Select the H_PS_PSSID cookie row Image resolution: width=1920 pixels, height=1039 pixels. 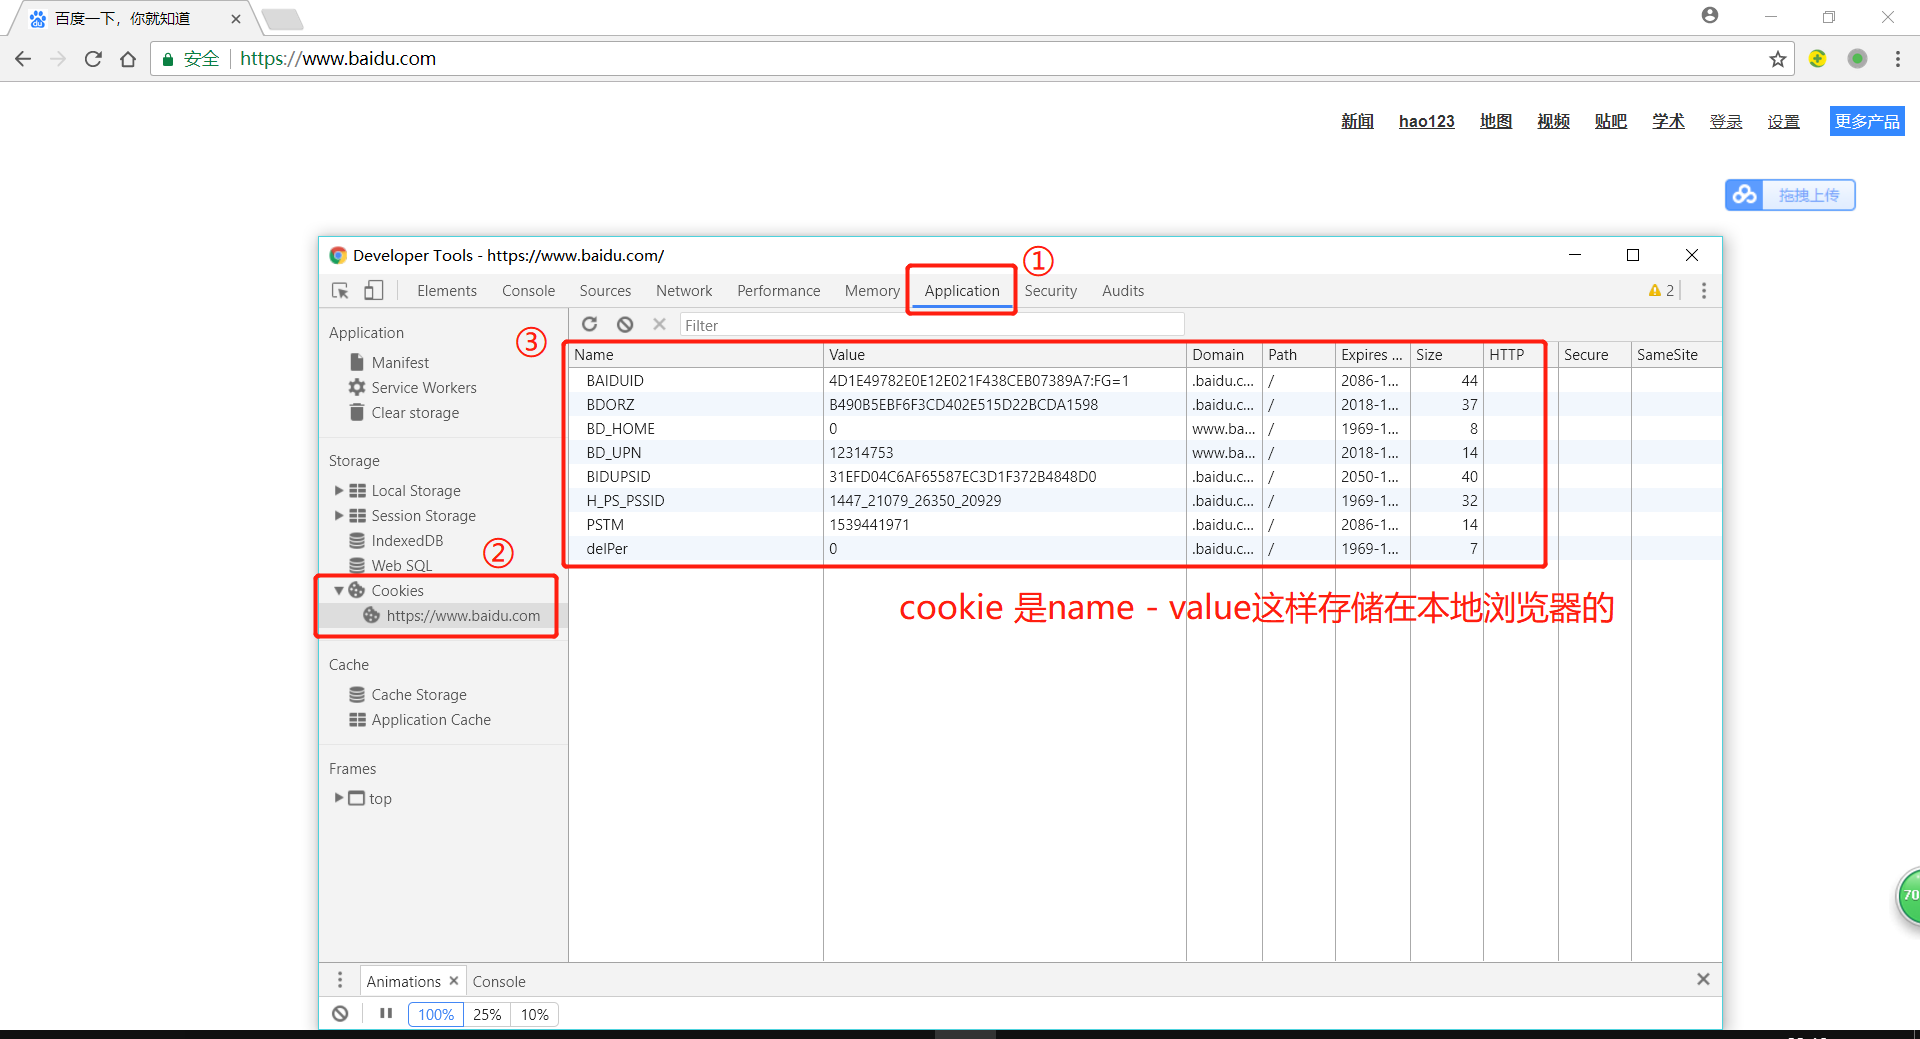click(x=1145, y=500)
